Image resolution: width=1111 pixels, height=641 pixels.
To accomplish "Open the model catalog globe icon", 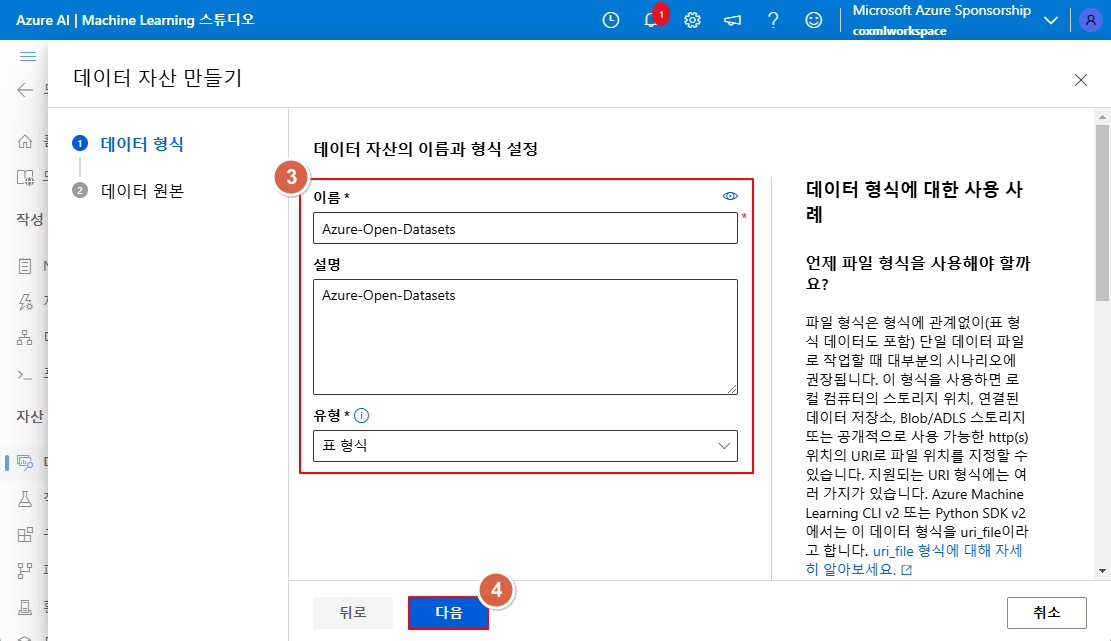I will tap(25, 177).
